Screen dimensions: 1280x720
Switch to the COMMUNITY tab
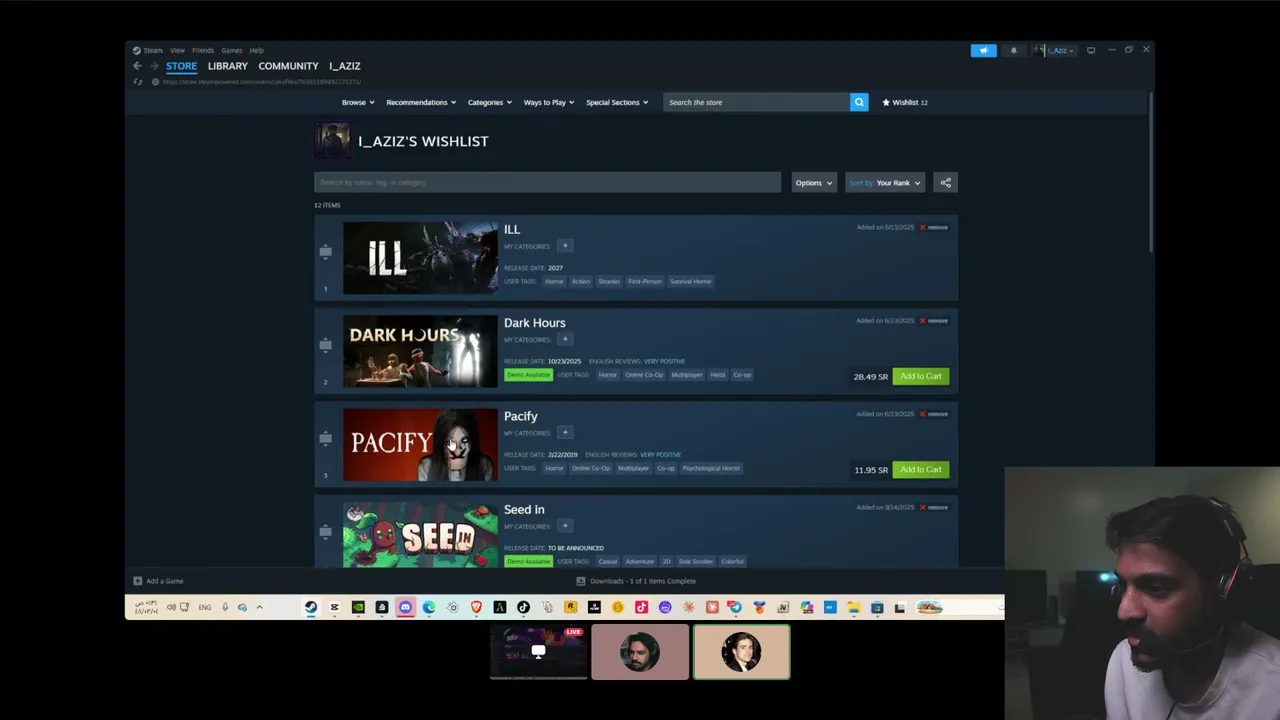288,66
